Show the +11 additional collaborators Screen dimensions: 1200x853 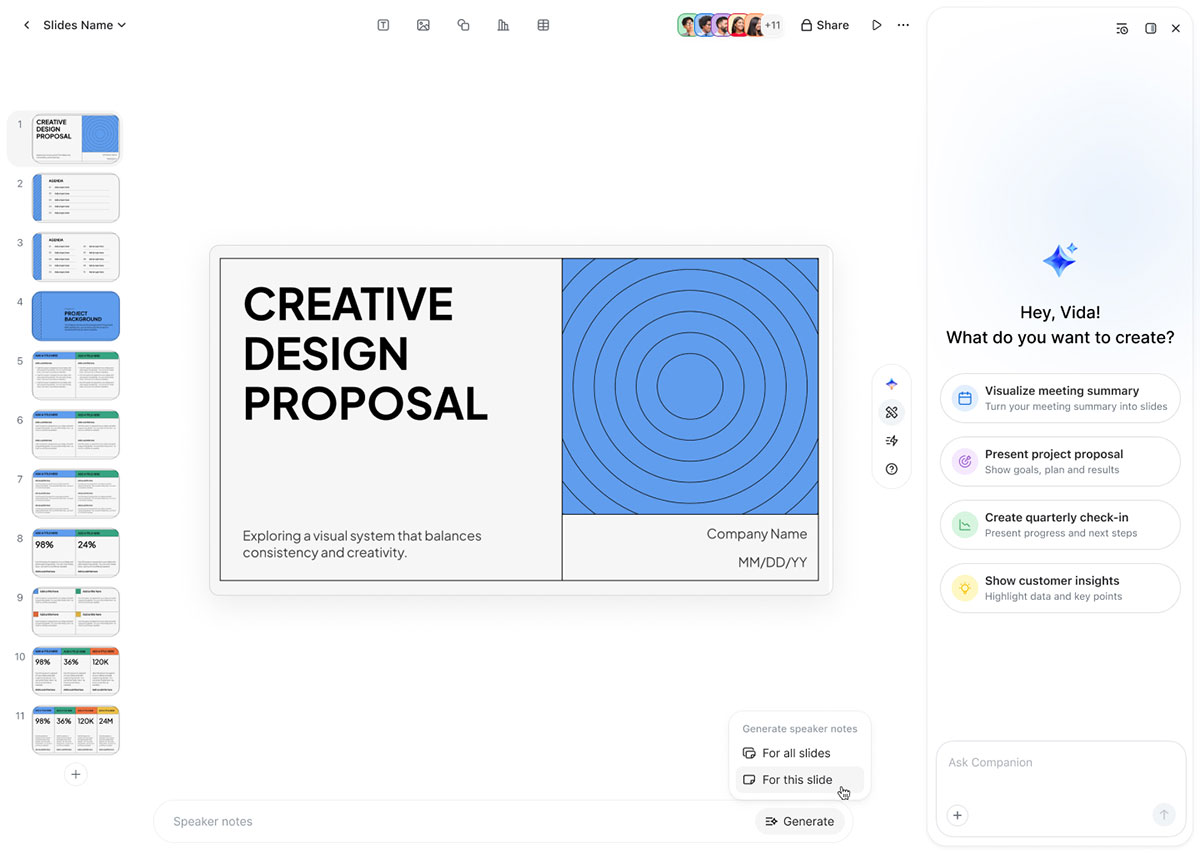773,25
